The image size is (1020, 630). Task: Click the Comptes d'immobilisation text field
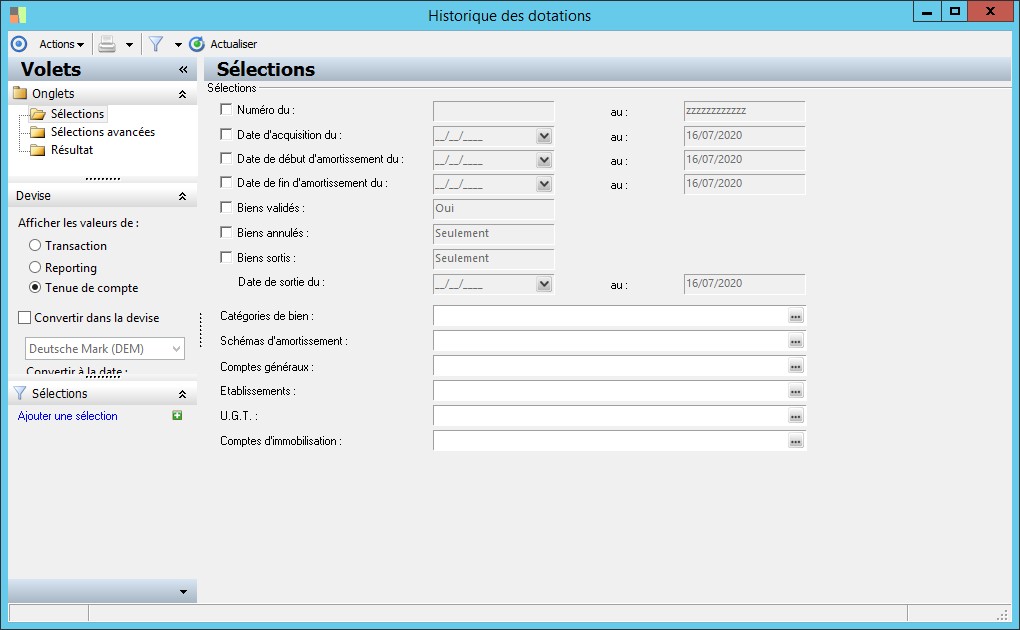click(x=610, y=441)
